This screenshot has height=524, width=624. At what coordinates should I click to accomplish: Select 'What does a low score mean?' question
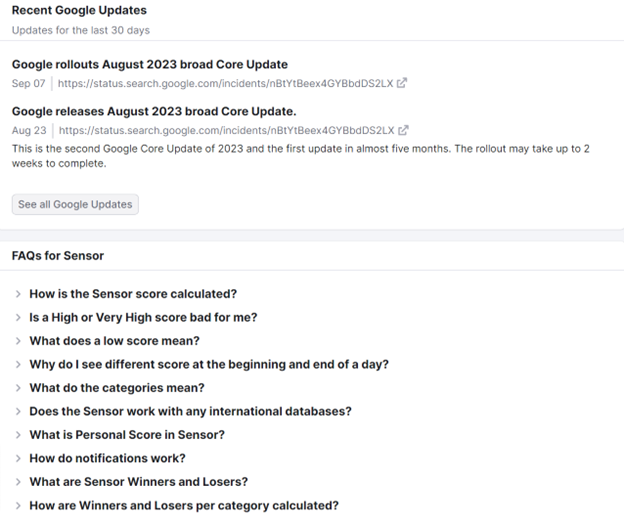[114, 341]
